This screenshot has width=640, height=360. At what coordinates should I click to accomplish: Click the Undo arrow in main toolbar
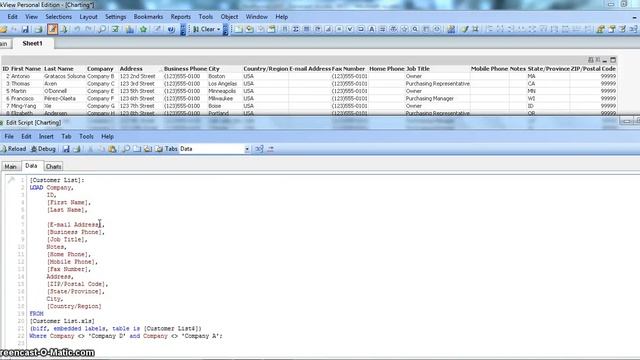[77, 29]
